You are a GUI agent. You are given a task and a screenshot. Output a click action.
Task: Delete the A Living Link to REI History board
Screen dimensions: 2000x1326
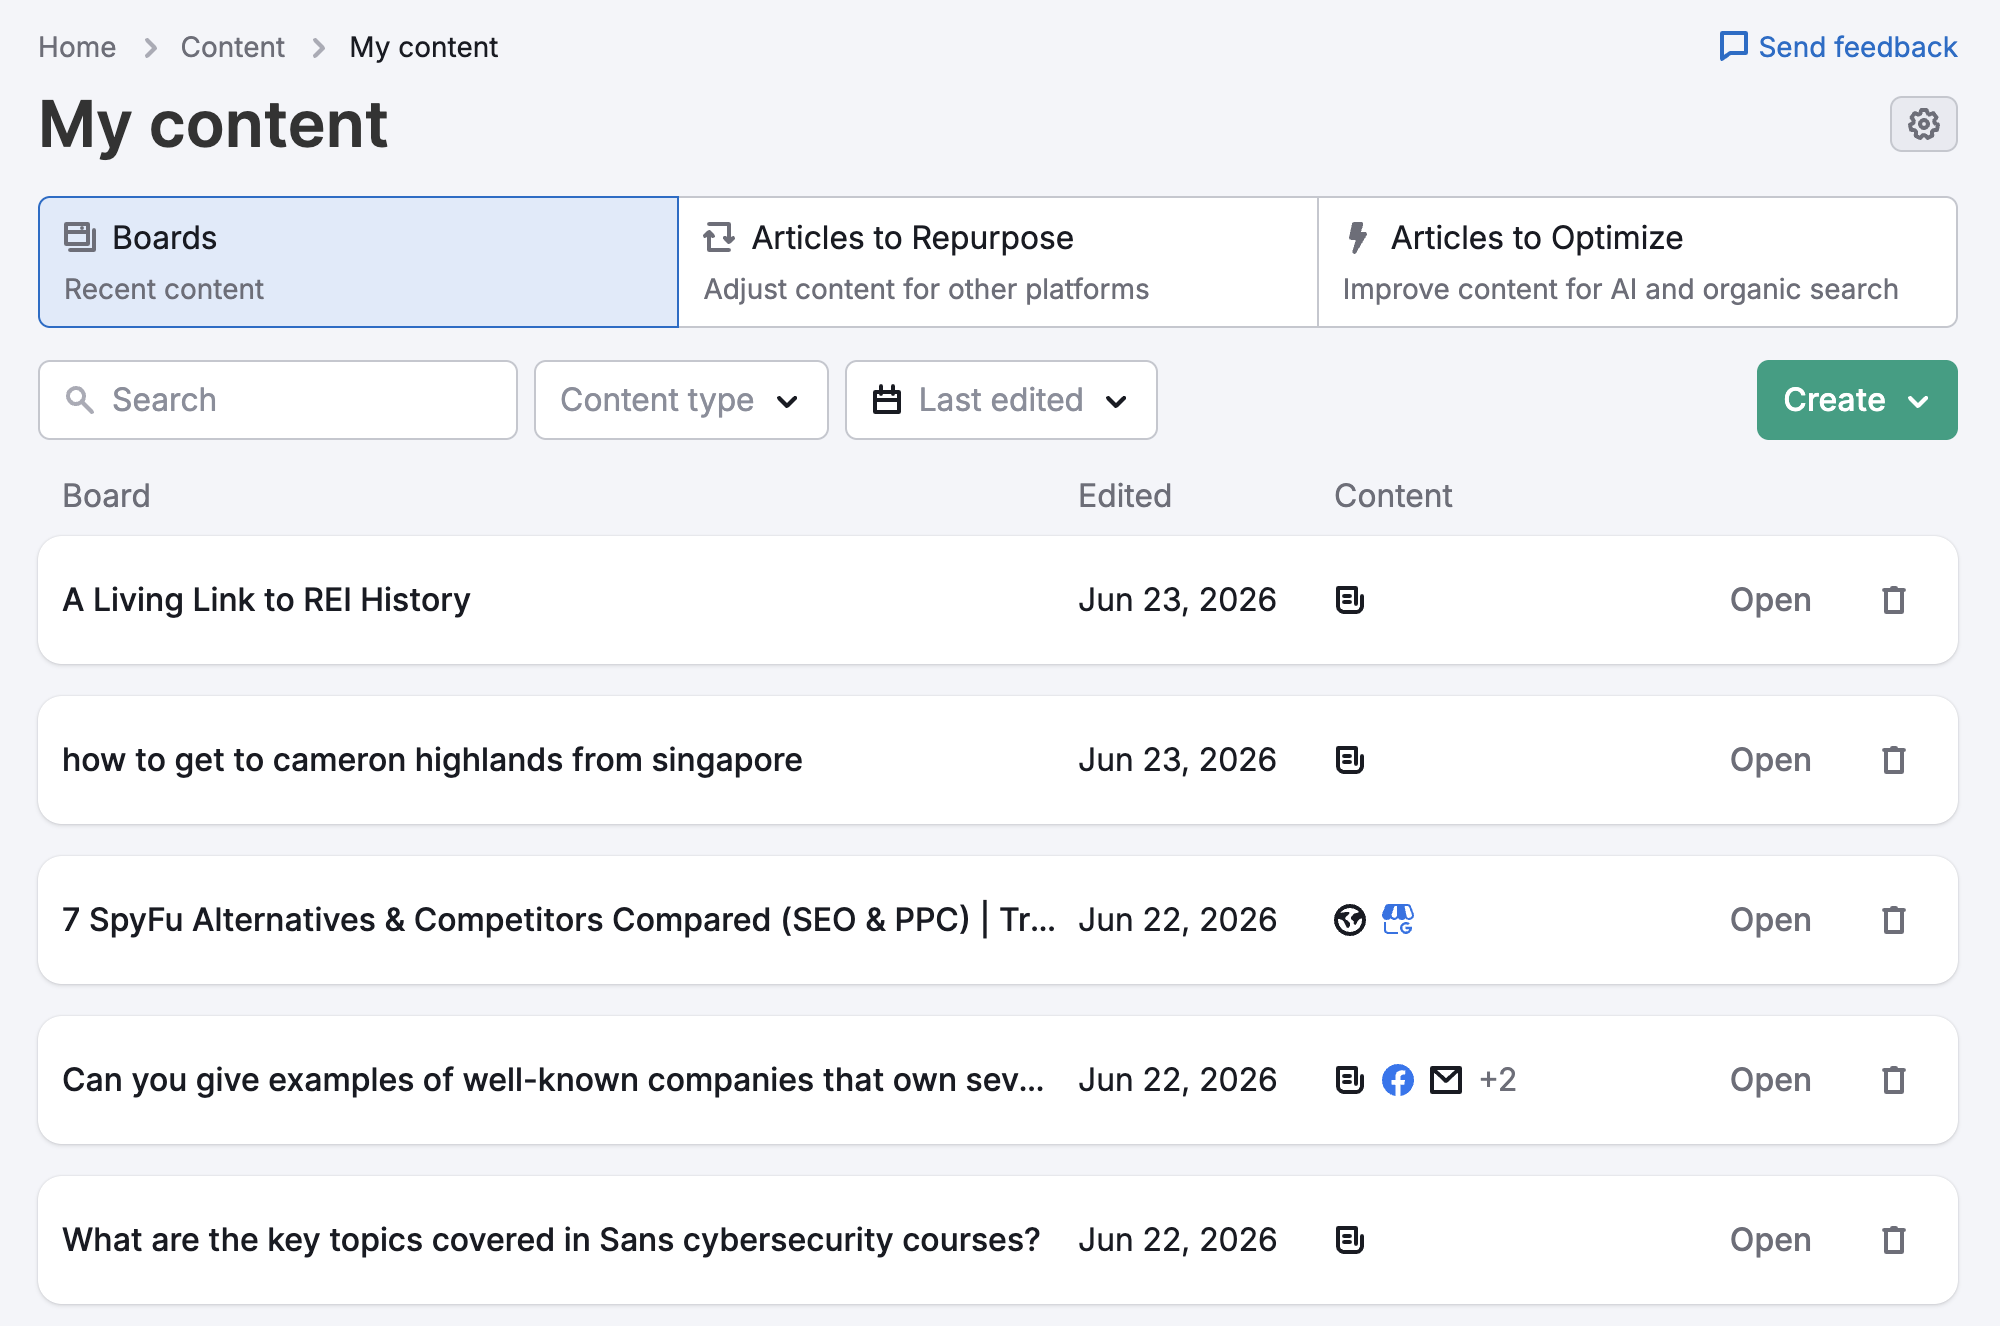1894,600
